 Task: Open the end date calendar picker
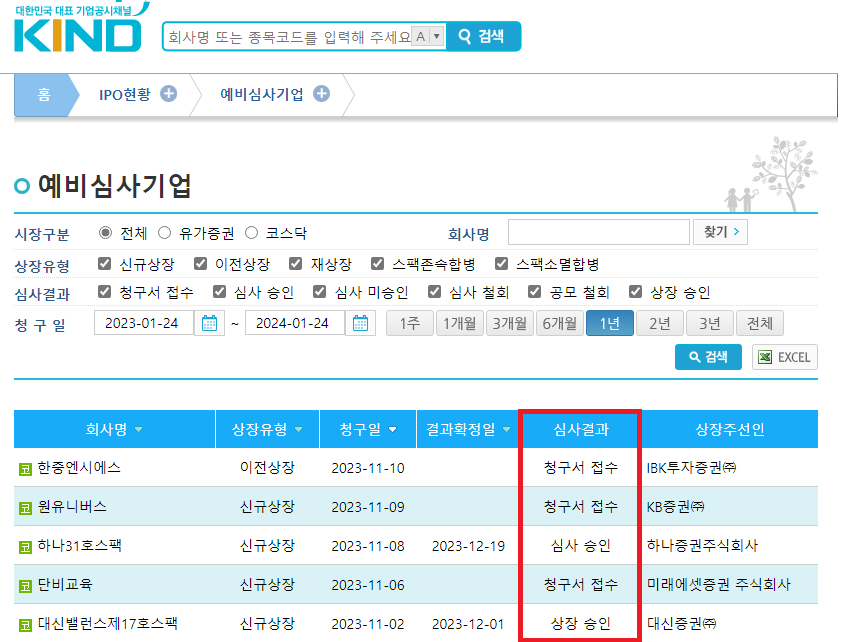coord(361,323)
